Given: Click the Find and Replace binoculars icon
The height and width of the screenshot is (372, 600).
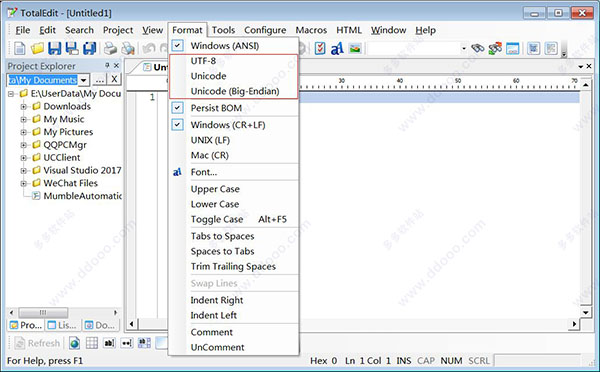Looking at the screenshot, I should (495, 49).
